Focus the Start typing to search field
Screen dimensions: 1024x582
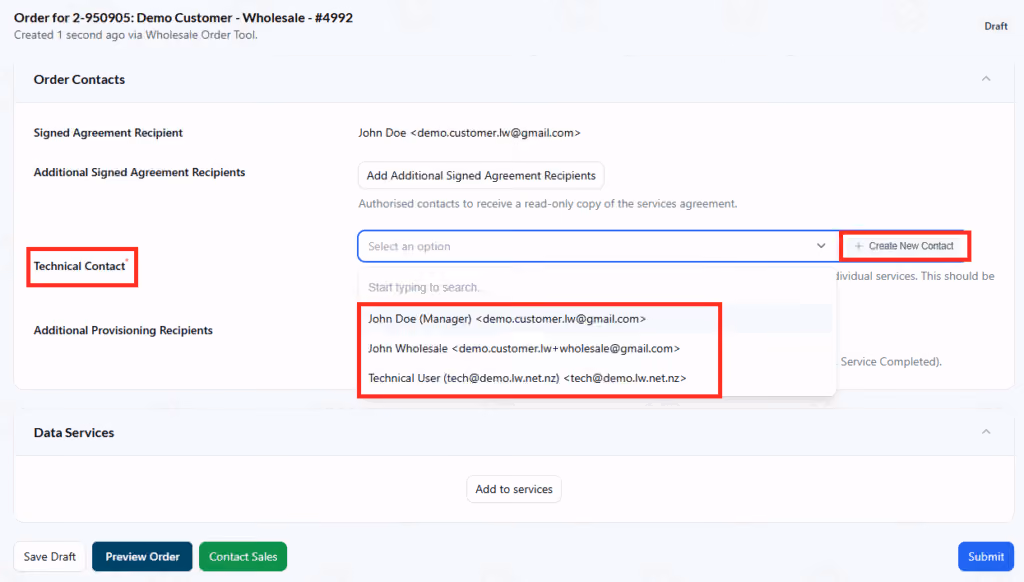click(596, 287)
